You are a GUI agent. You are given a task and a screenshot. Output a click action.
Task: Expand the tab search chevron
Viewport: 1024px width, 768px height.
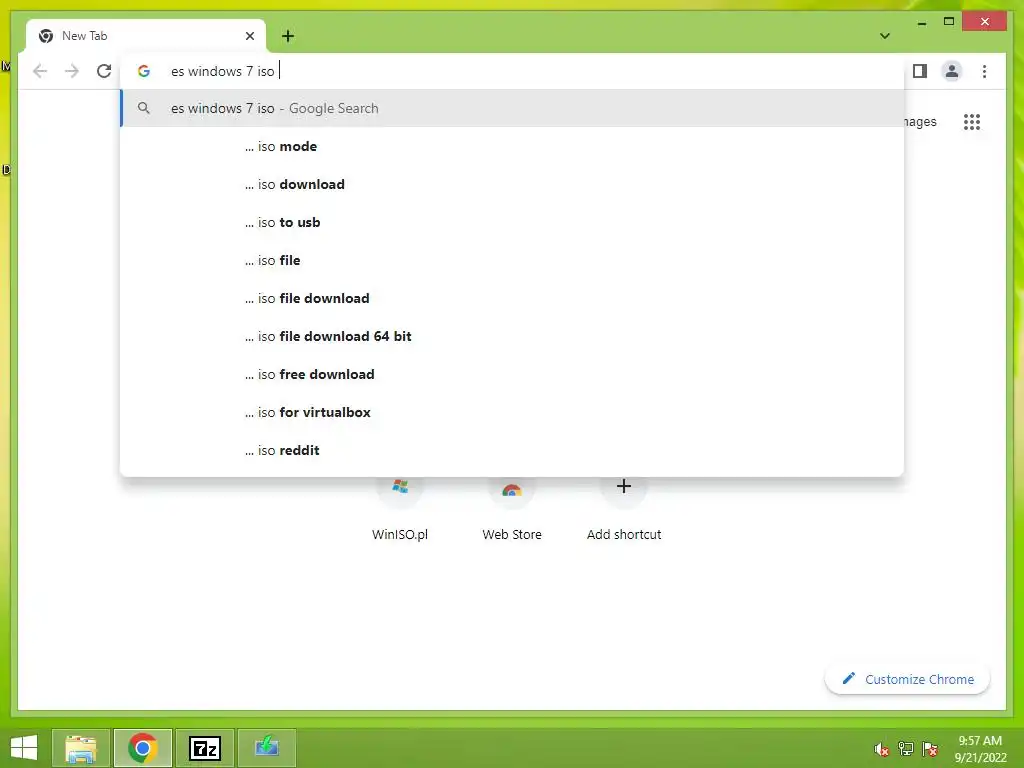[x=885, y=36]
